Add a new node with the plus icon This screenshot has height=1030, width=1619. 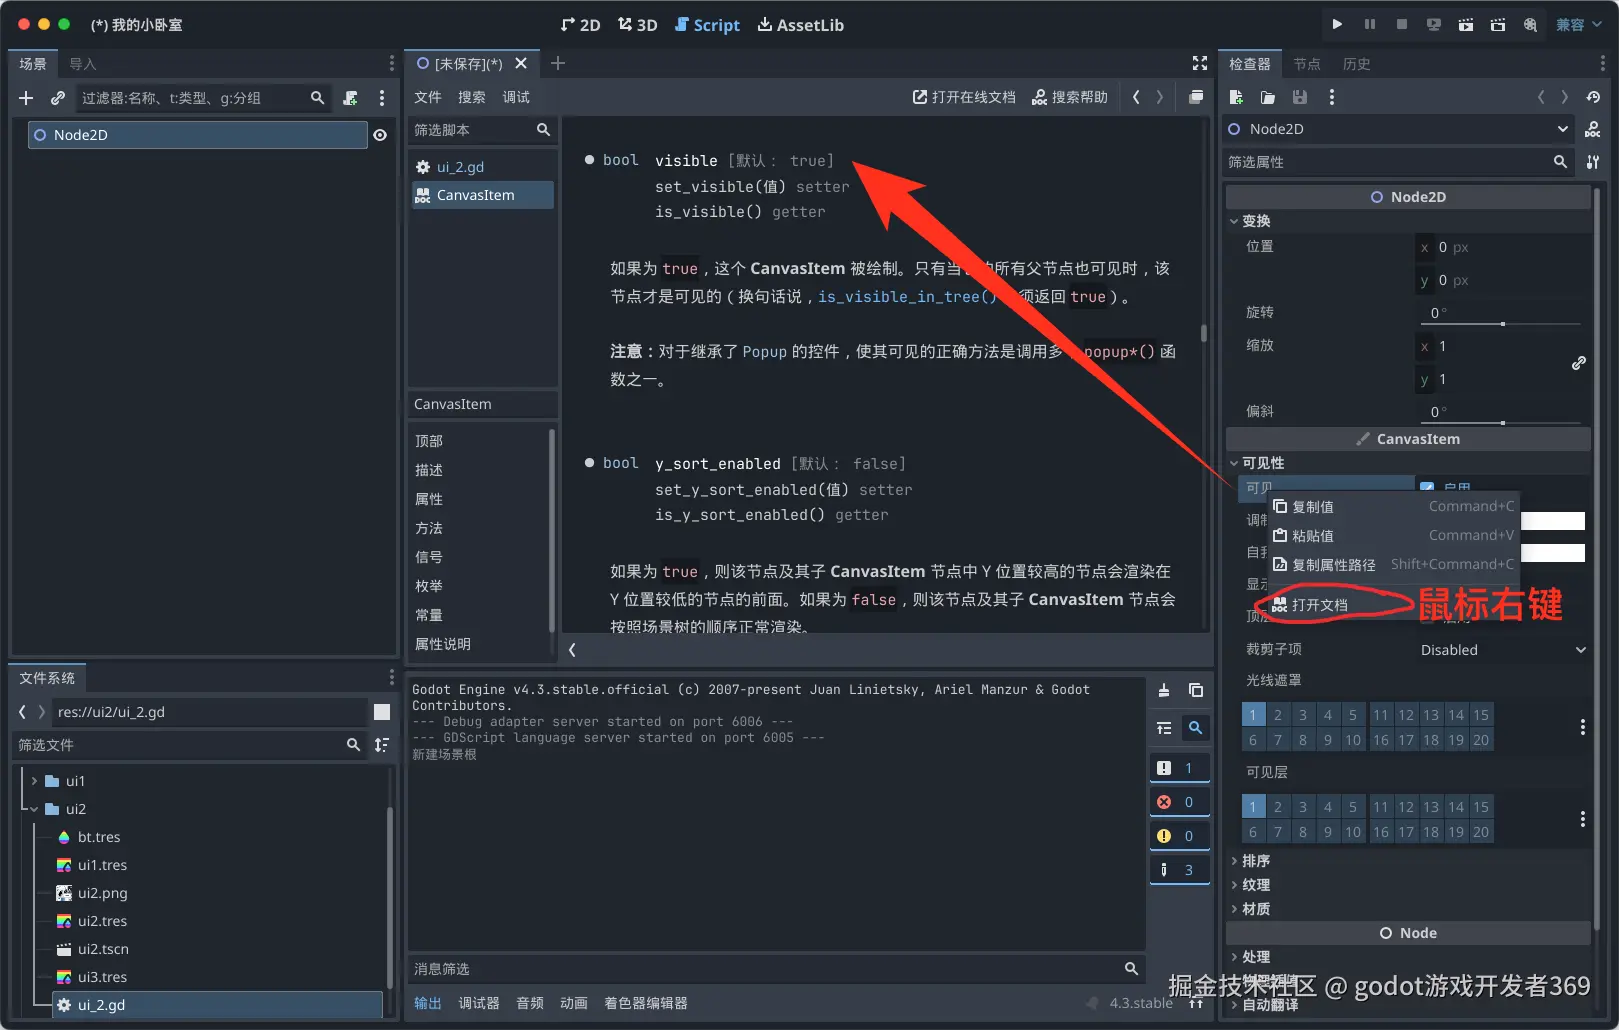coord(26,98)
